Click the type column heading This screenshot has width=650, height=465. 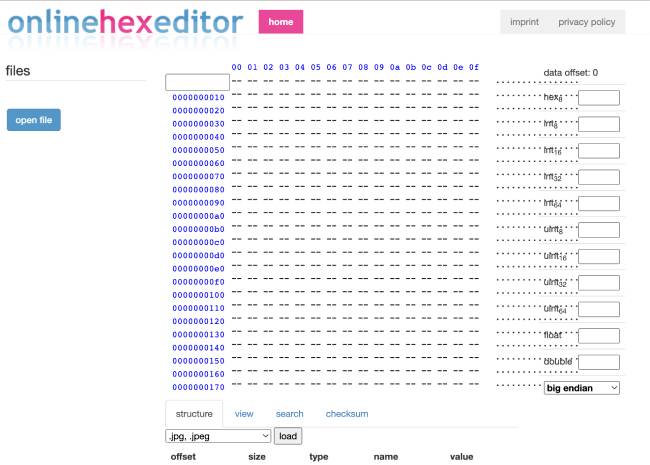click(318, 457)
